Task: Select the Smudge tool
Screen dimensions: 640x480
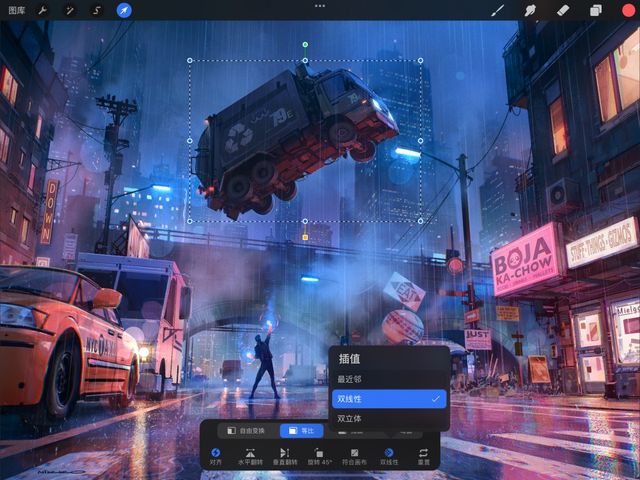Action: [530, 10]
